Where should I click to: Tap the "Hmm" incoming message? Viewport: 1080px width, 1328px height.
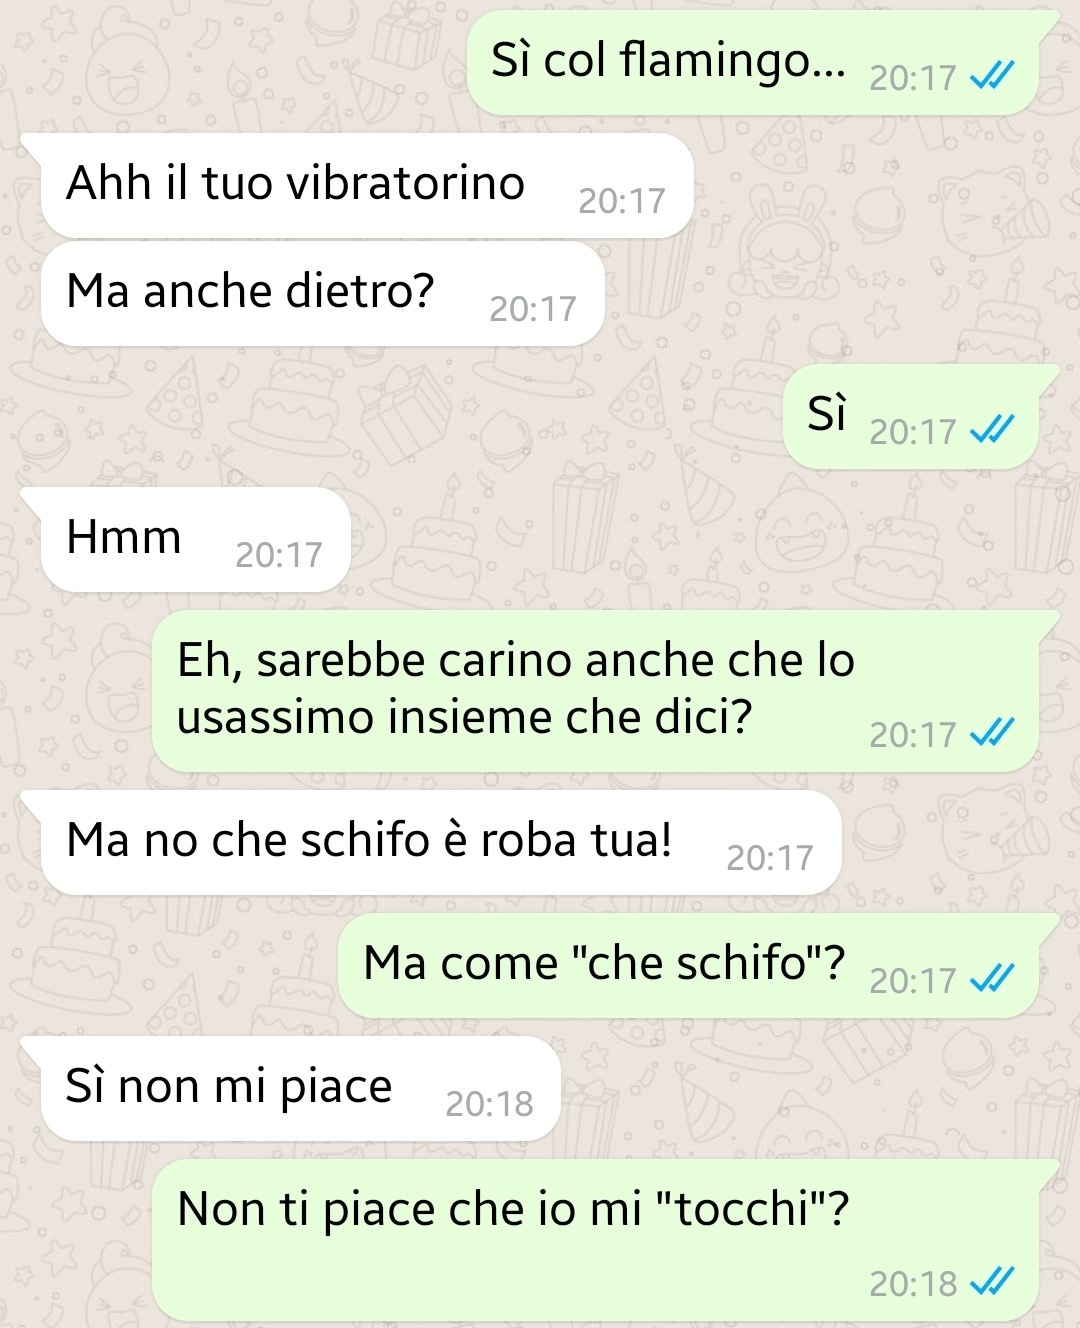click(x=196, y=540)
